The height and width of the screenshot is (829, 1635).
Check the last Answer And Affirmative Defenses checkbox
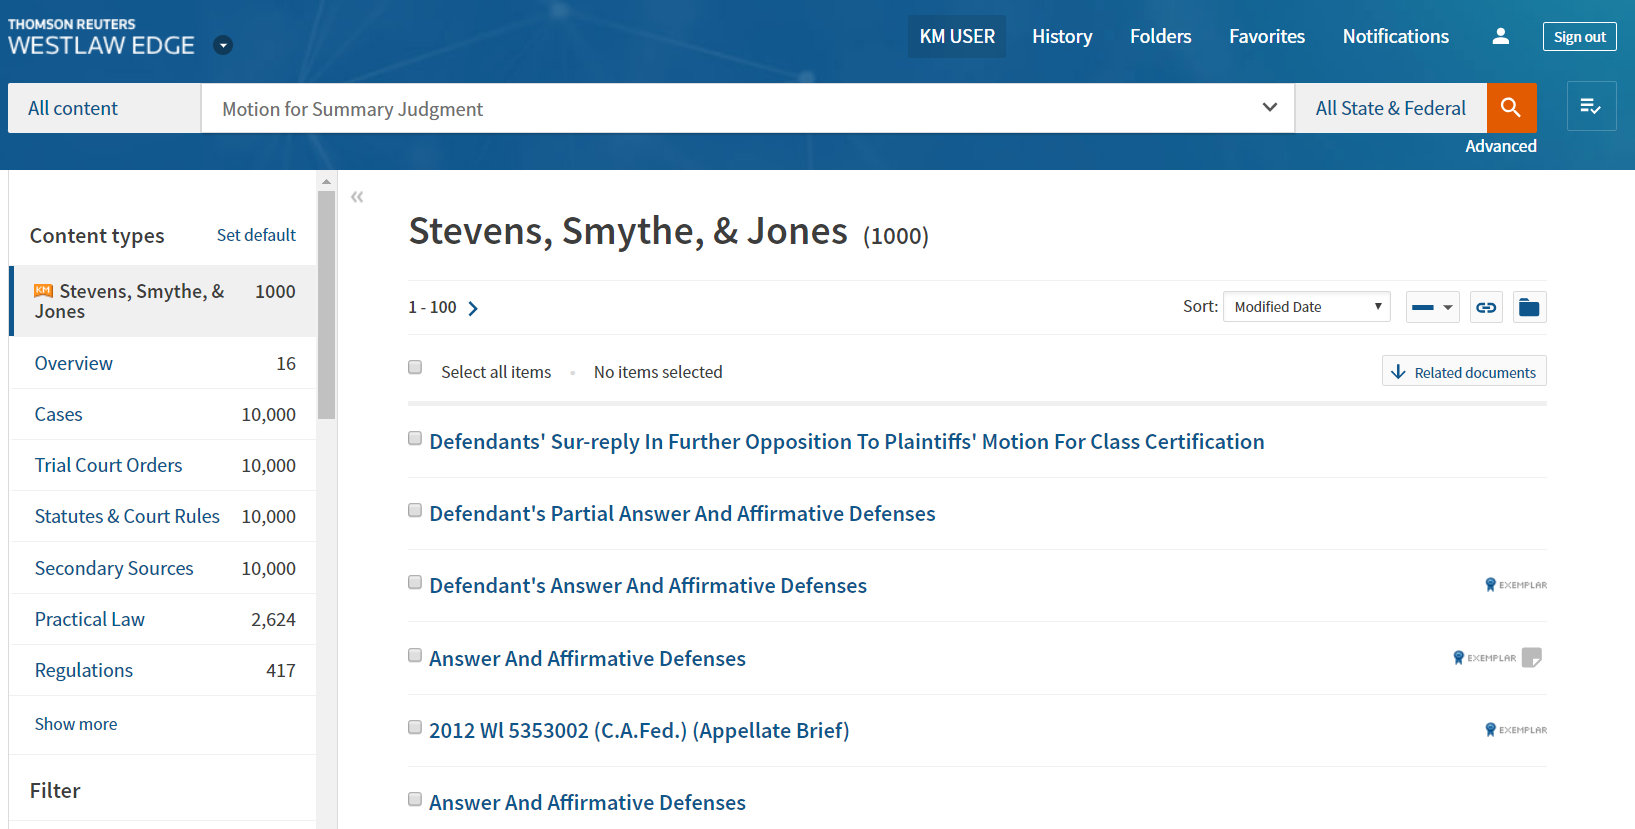[415, 799]
